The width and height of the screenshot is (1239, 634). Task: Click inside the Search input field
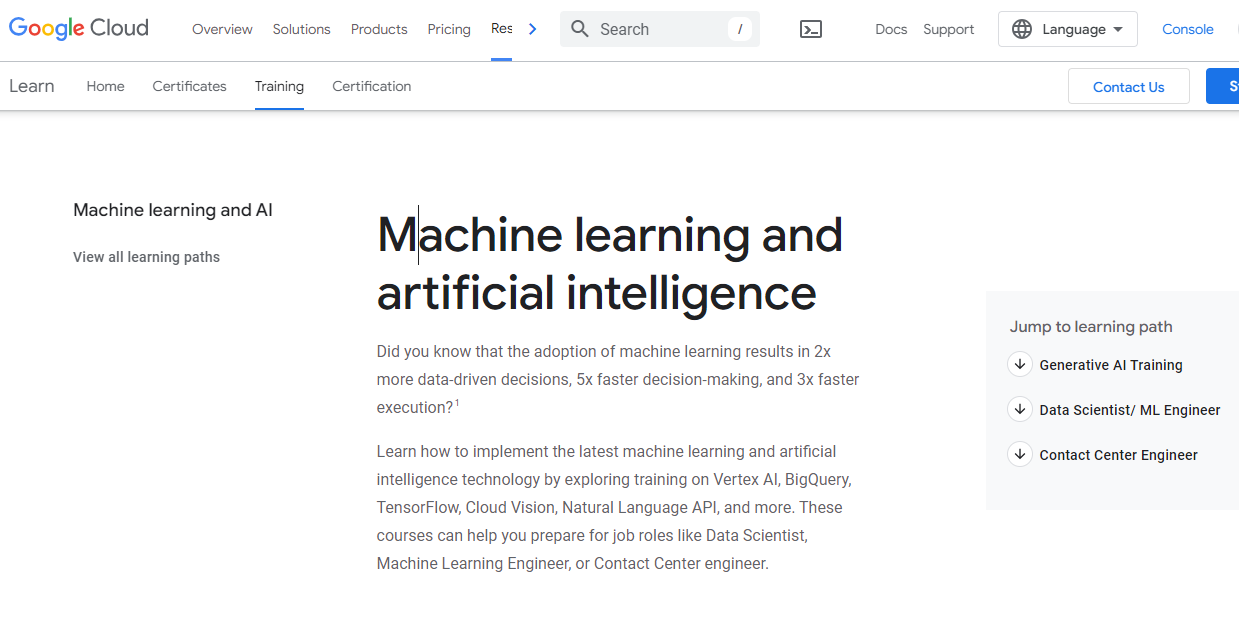click(x=660, y=29)
